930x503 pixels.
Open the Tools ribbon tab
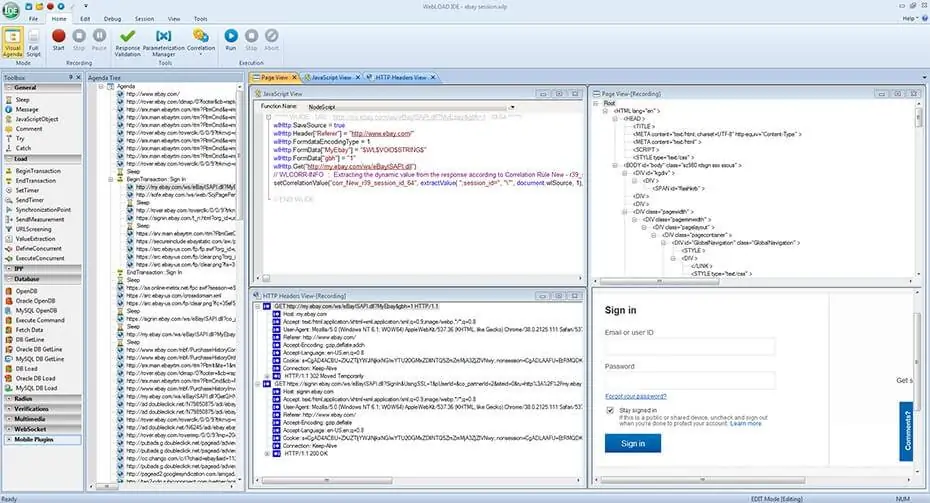[200, 19]
